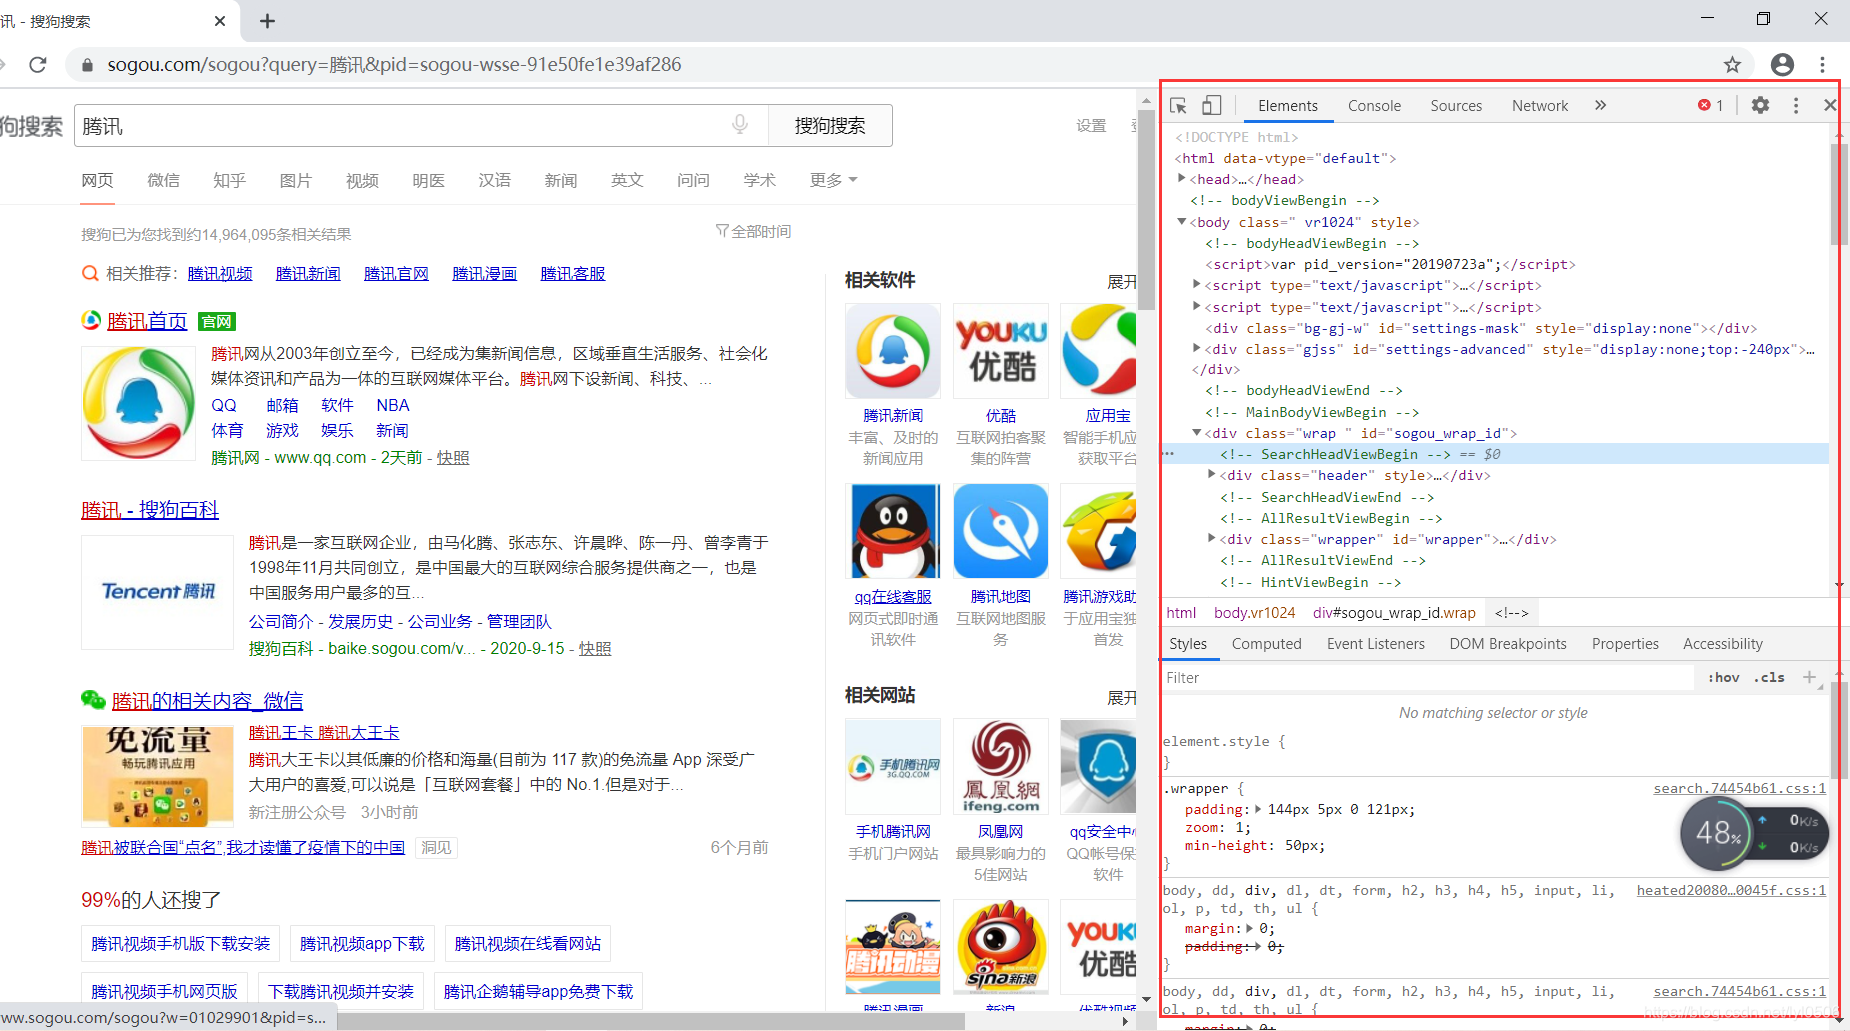Switch to the Console tab
This screenshot has width=1850, height=1031.
pos(1374,105)
